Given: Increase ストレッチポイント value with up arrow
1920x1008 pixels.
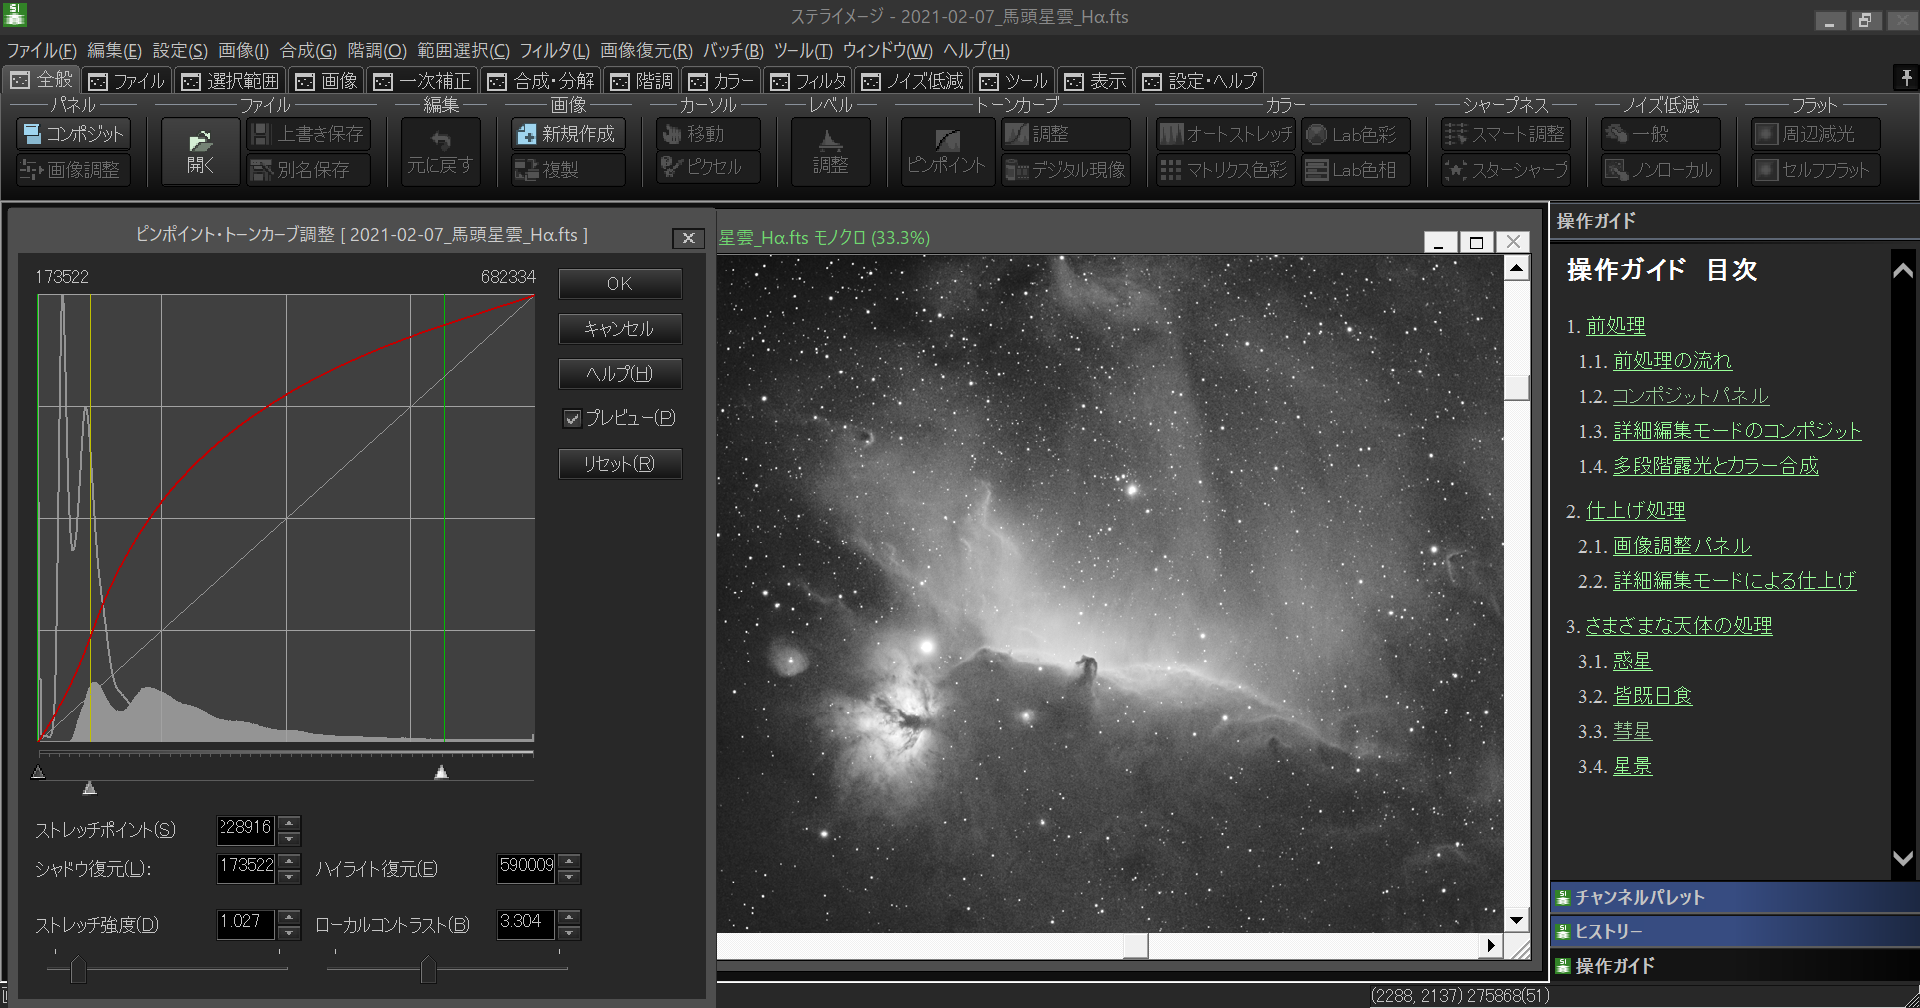Looking at the screenshot, I should pos(289,822).
